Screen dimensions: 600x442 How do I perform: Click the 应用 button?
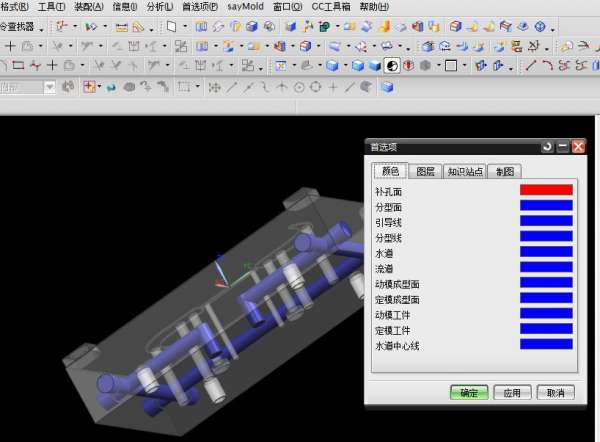pos(511,393)
